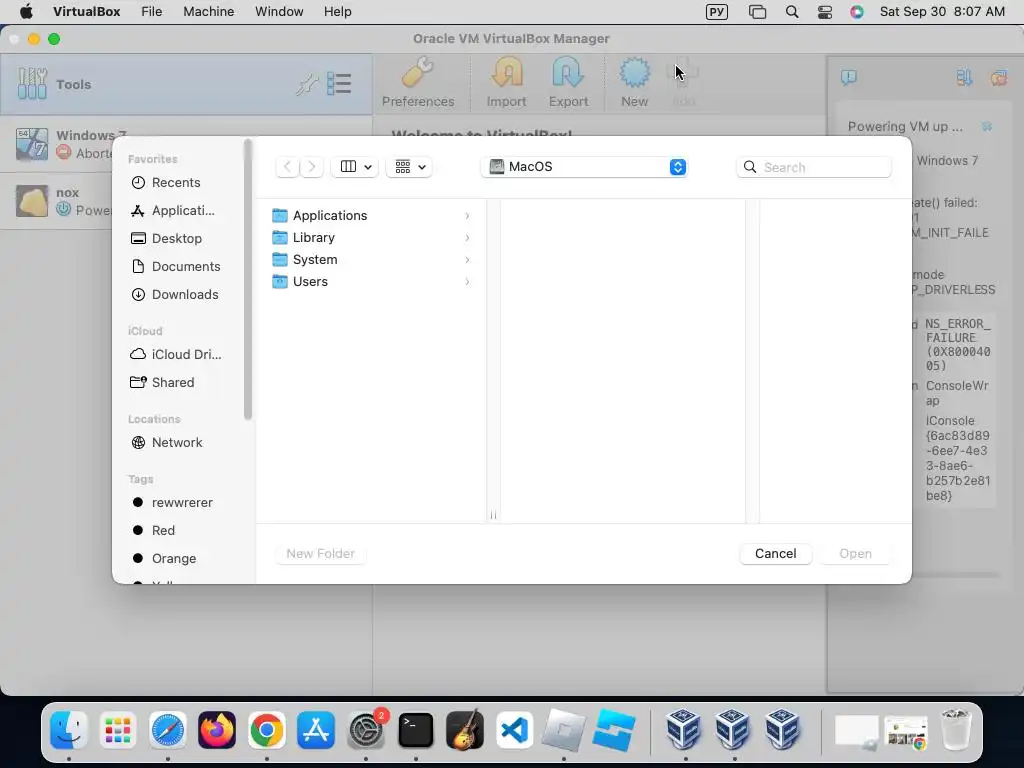
Task: Open Trash from the Dock
Action: click(x=956, y=729)
